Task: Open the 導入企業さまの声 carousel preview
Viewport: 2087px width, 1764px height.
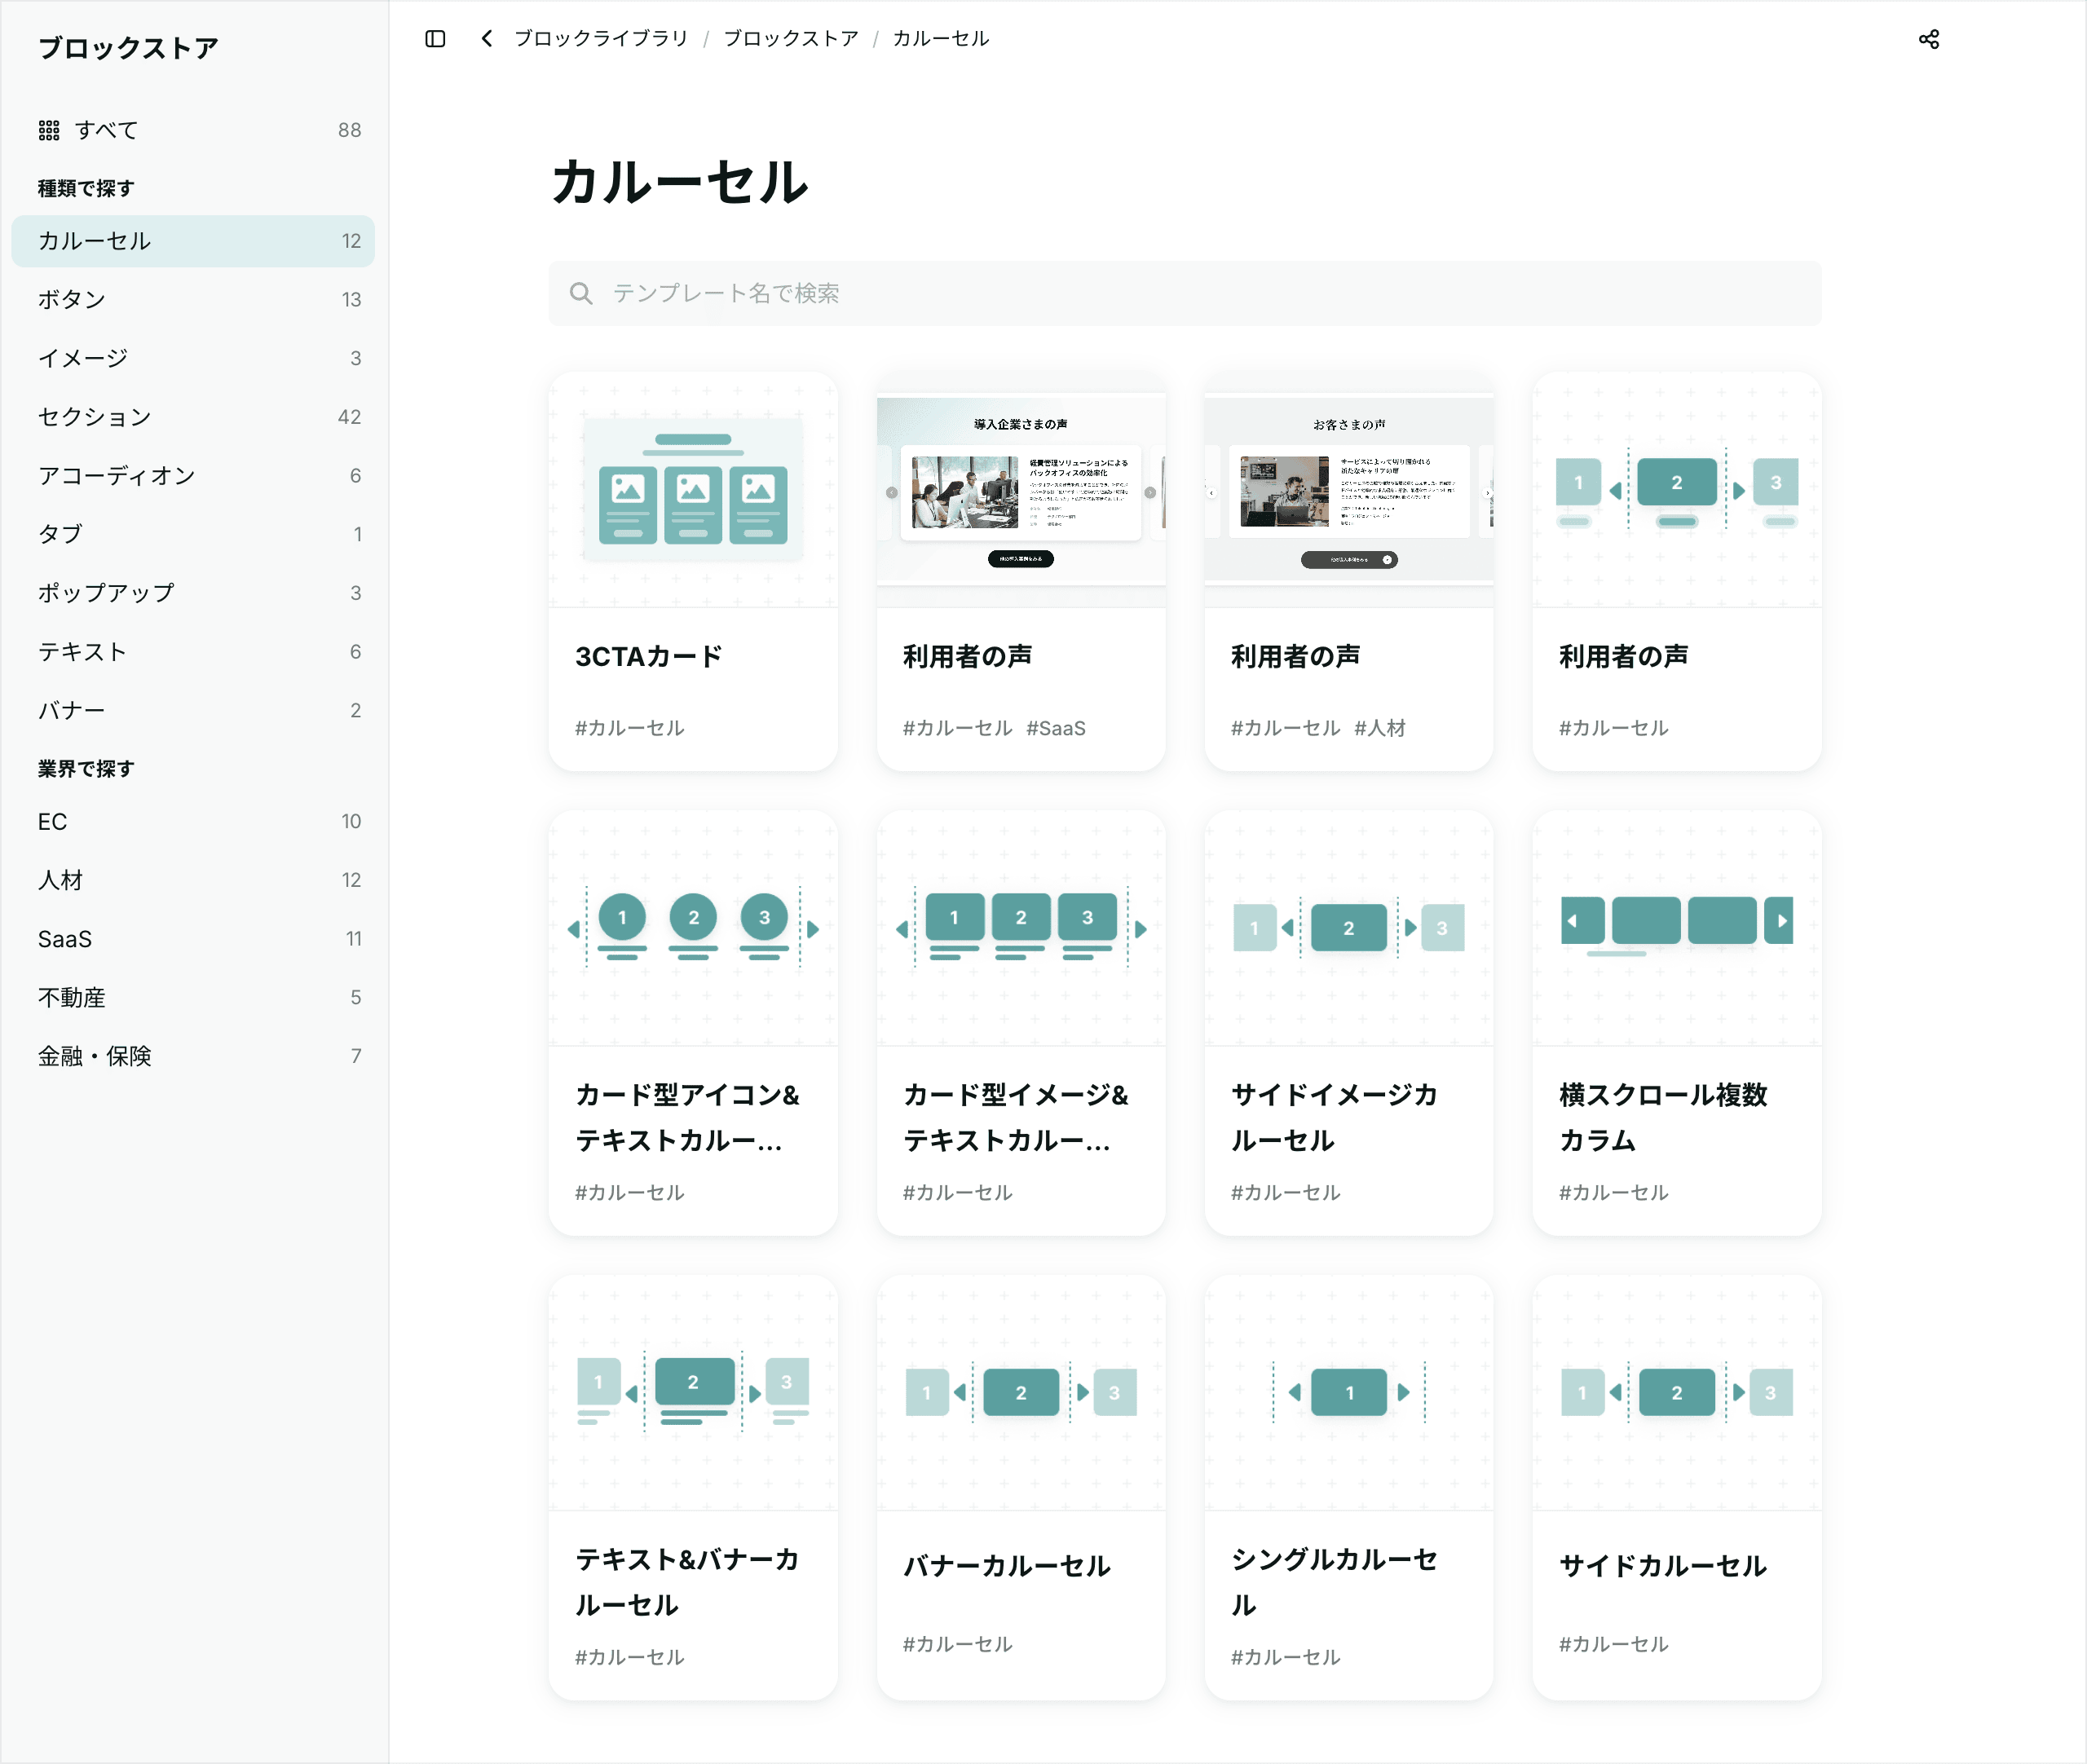Action: [1020, 490]
